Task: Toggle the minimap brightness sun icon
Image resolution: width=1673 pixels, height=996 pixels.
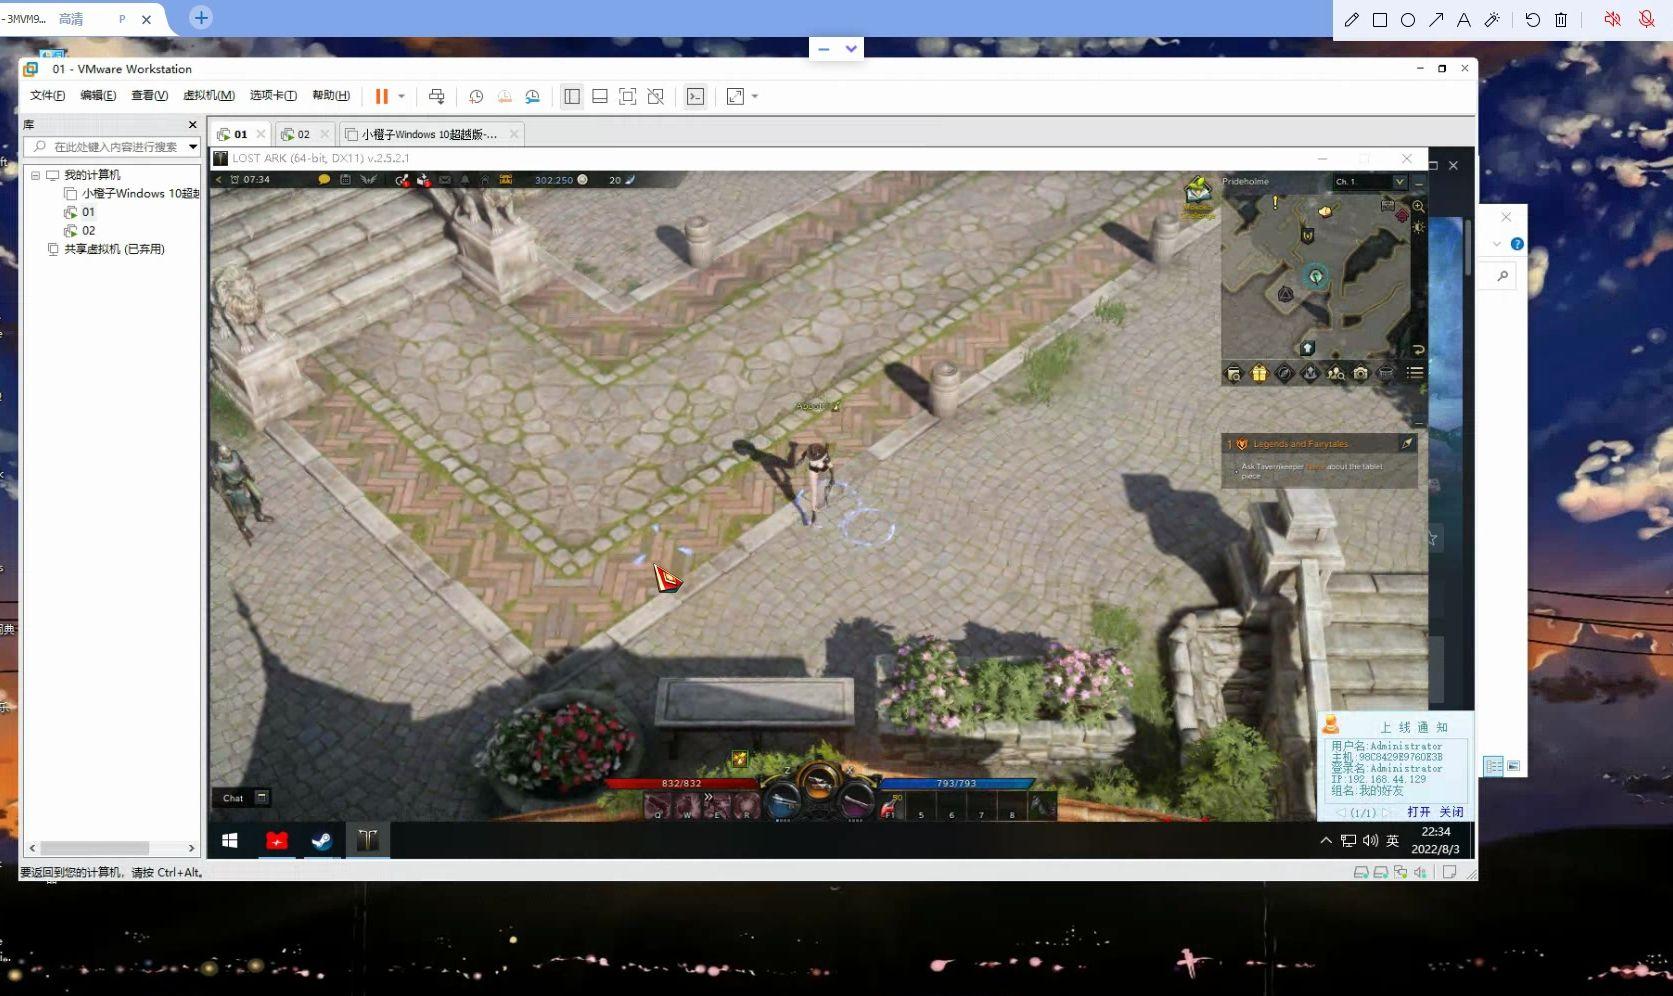Action: (1418, 228)
